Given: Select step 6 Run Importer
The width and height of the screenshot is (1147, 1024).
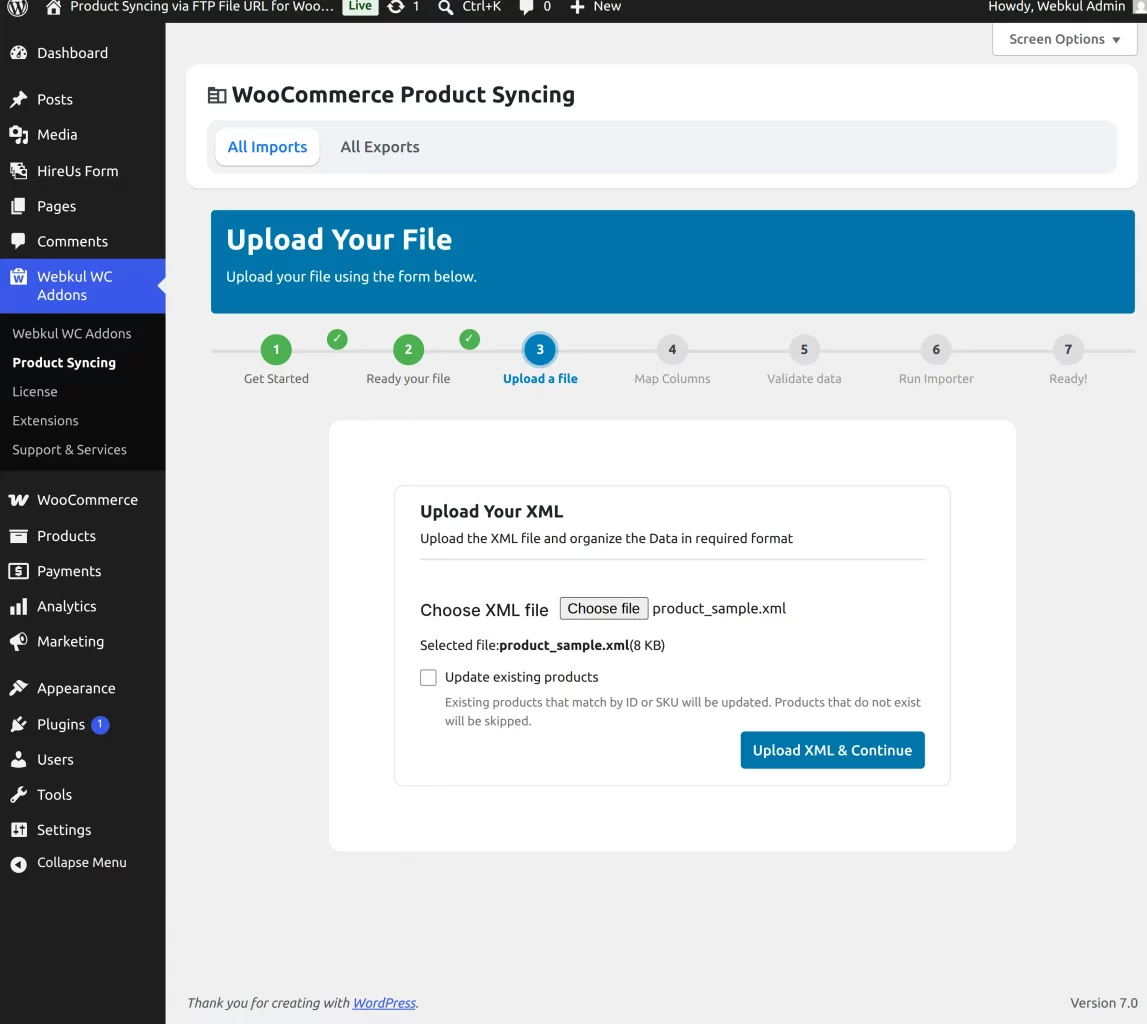Looking at the screenshot, I should point(936,350).
